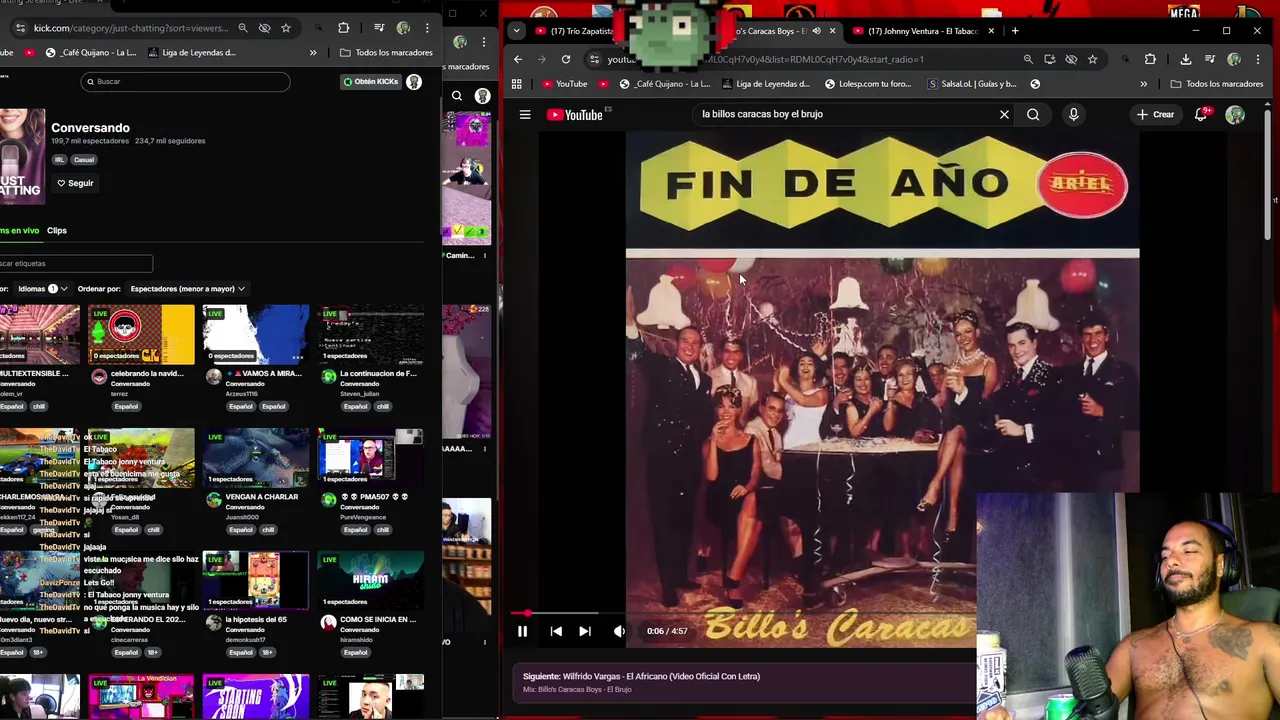Open VENGAN A CHARLAR stream thumbnail

[x=256, y=458]
